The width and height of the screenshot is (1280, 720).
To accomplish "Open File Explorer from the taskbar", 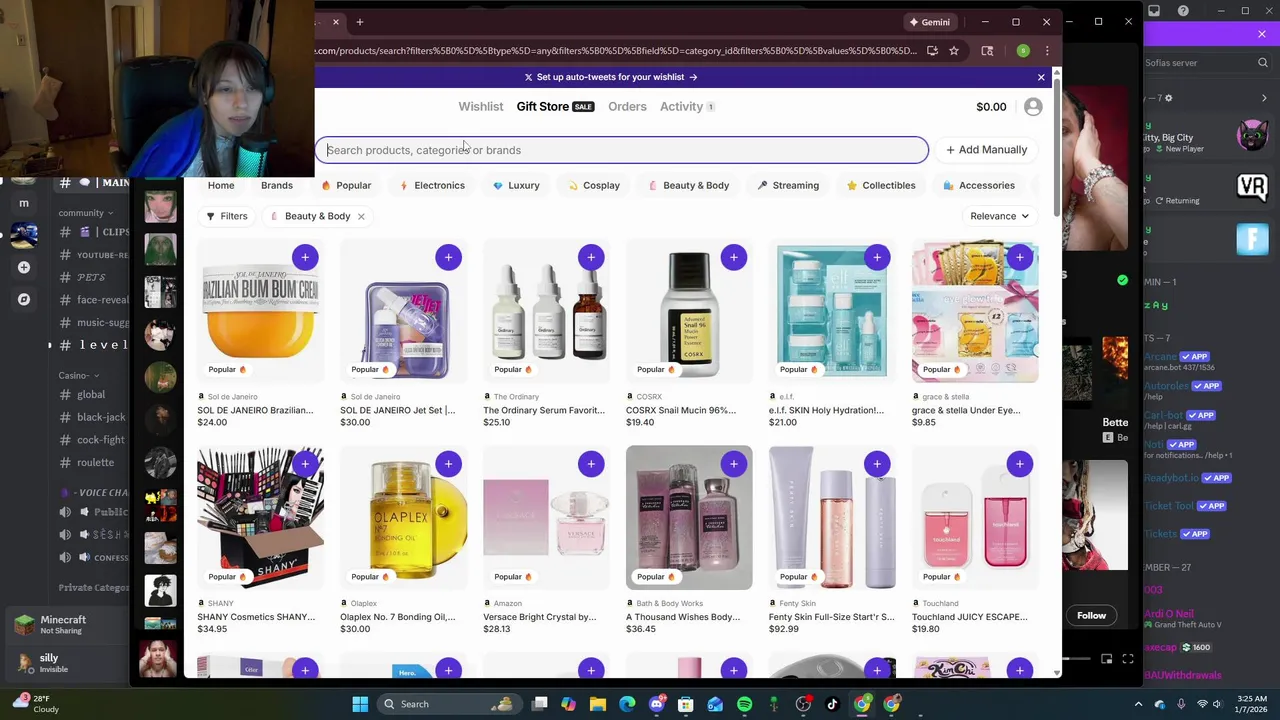I will point(598,704).
